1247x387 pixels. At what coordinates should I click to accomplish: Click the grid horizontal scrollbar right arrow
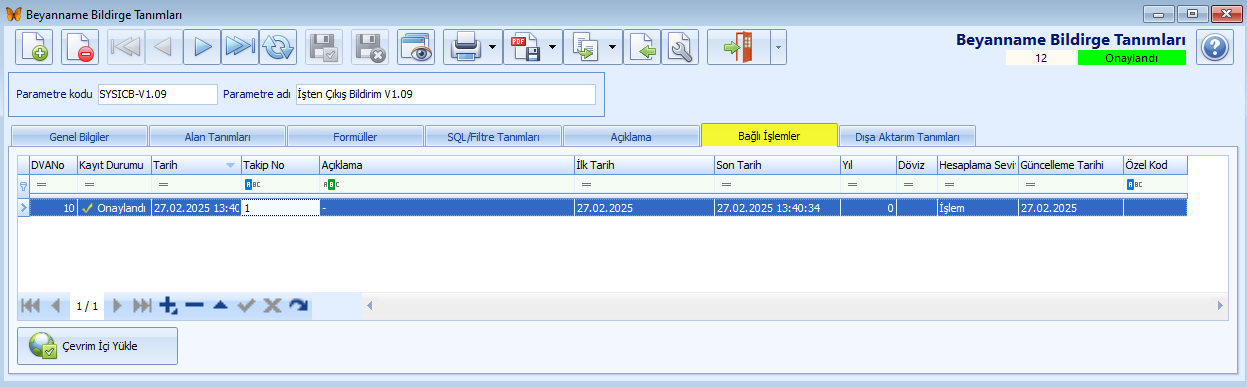[1219, 306]
